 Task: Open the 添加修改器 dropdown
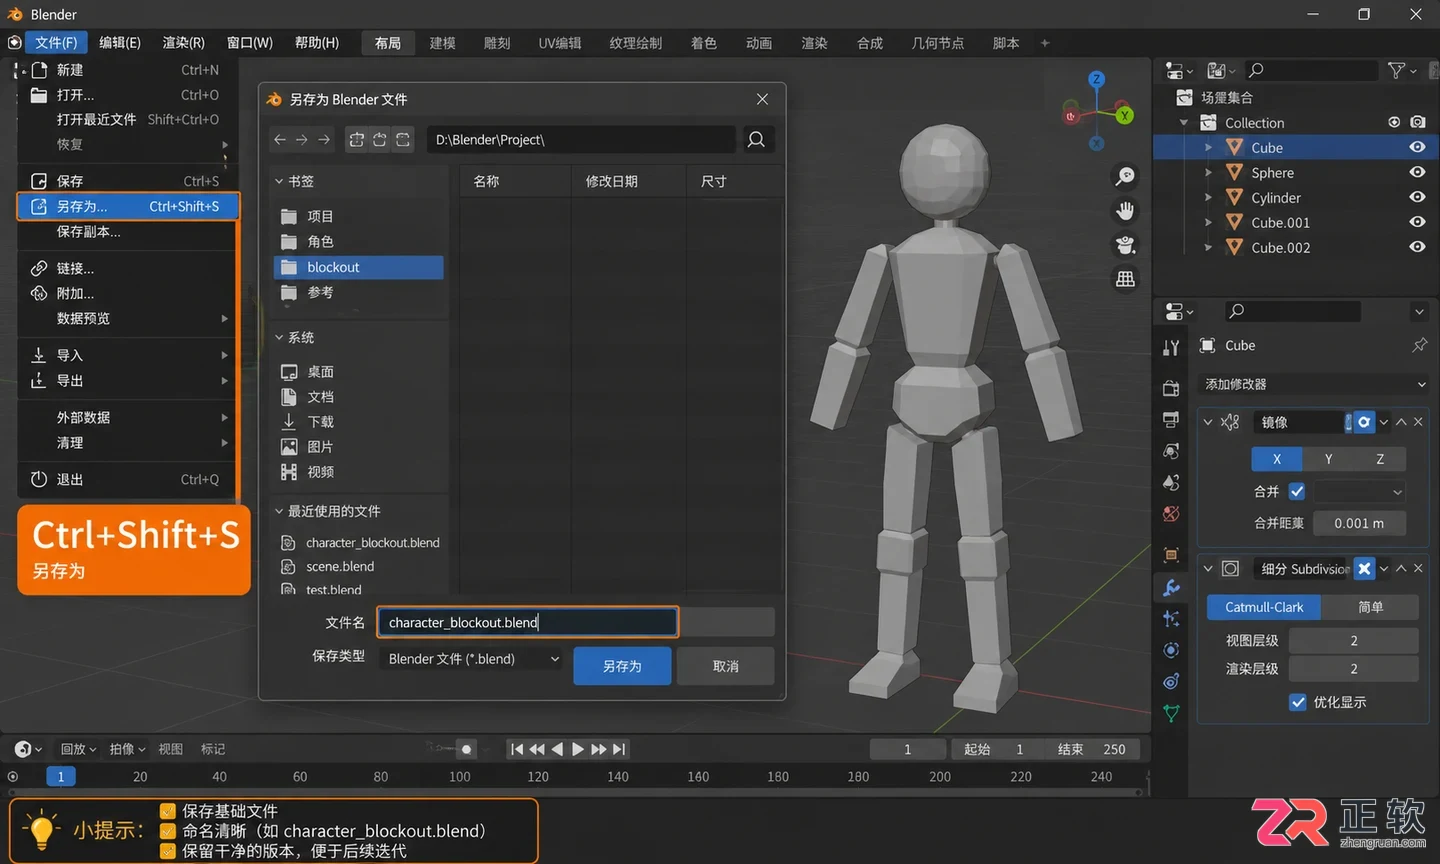[x=1314, y=384]
